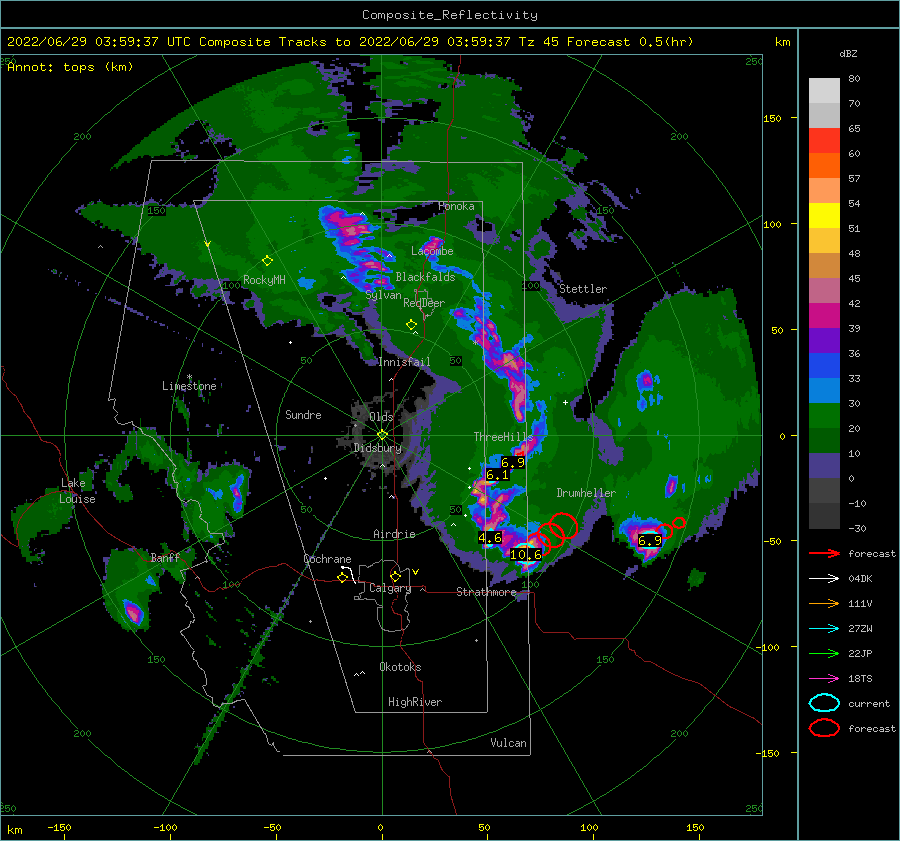Click the Ponoka city label
900x841 pixels.
456,206
